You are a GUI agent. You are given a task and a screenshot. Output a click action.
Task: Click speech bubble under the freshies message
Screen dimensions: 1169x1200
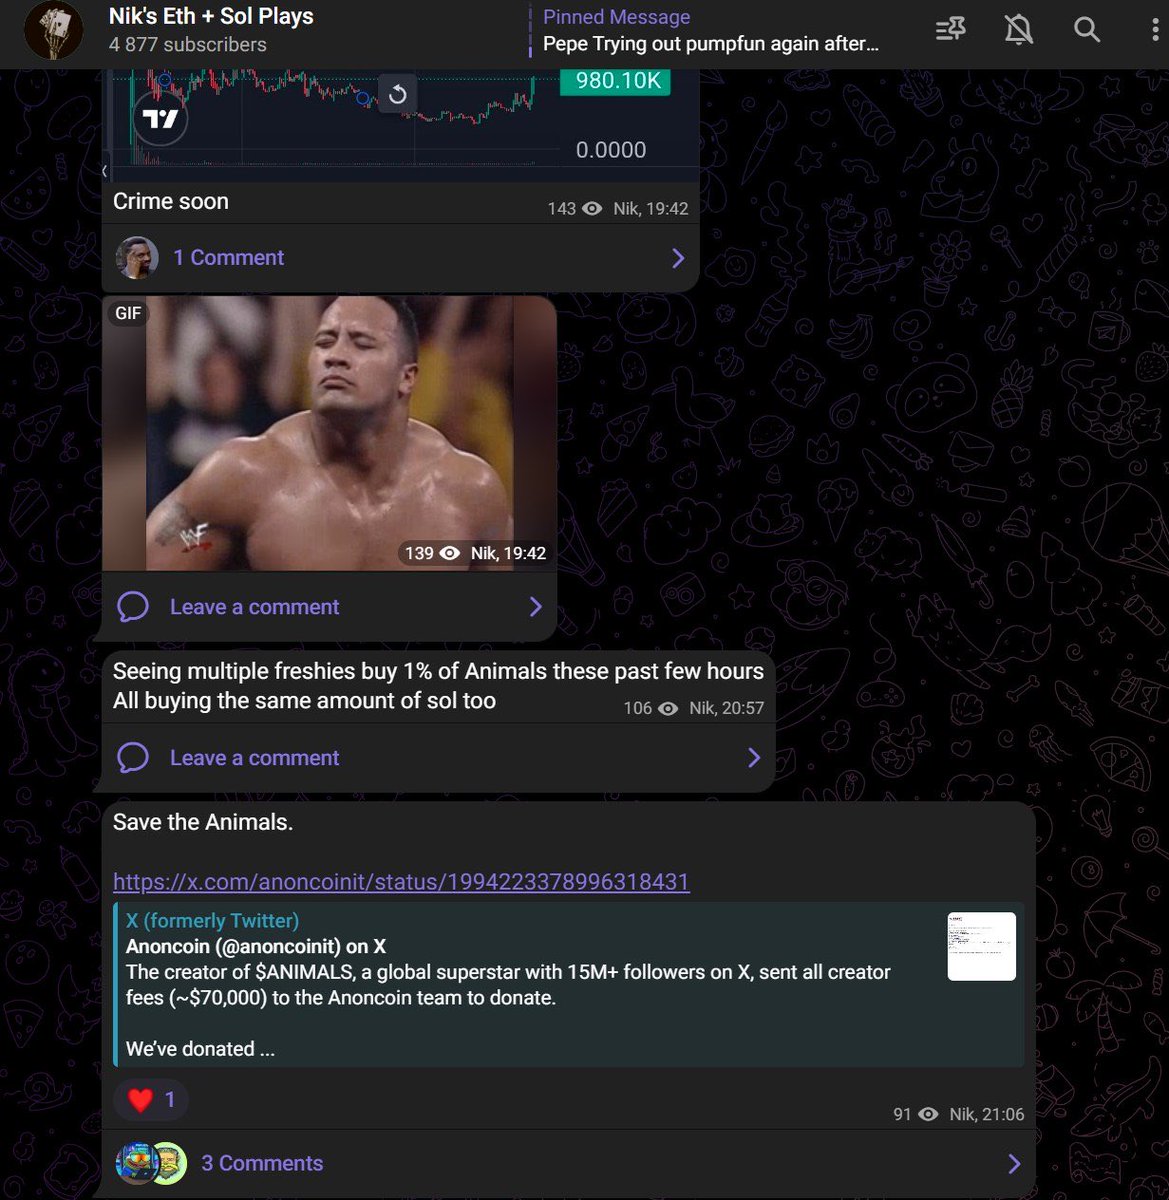133,758
